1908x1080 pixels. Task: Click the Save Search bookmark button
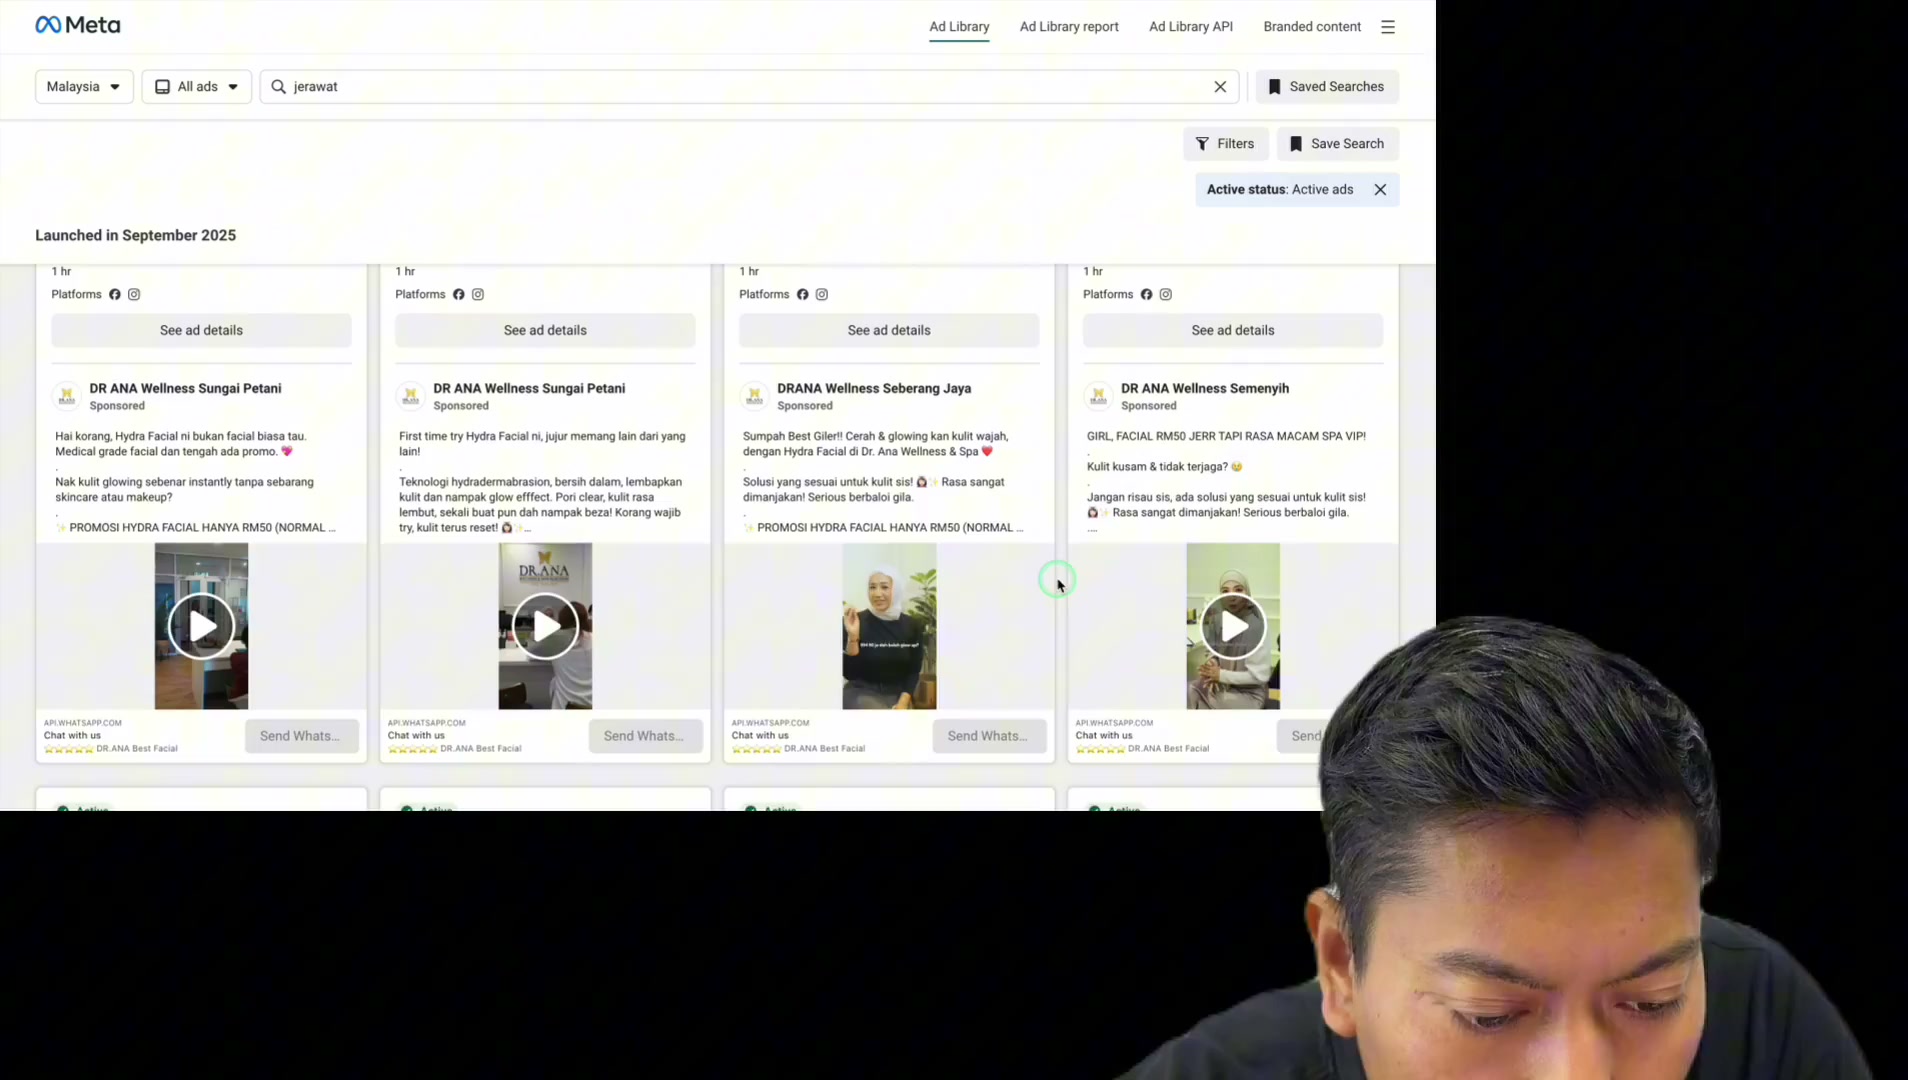pos(1337,144)
